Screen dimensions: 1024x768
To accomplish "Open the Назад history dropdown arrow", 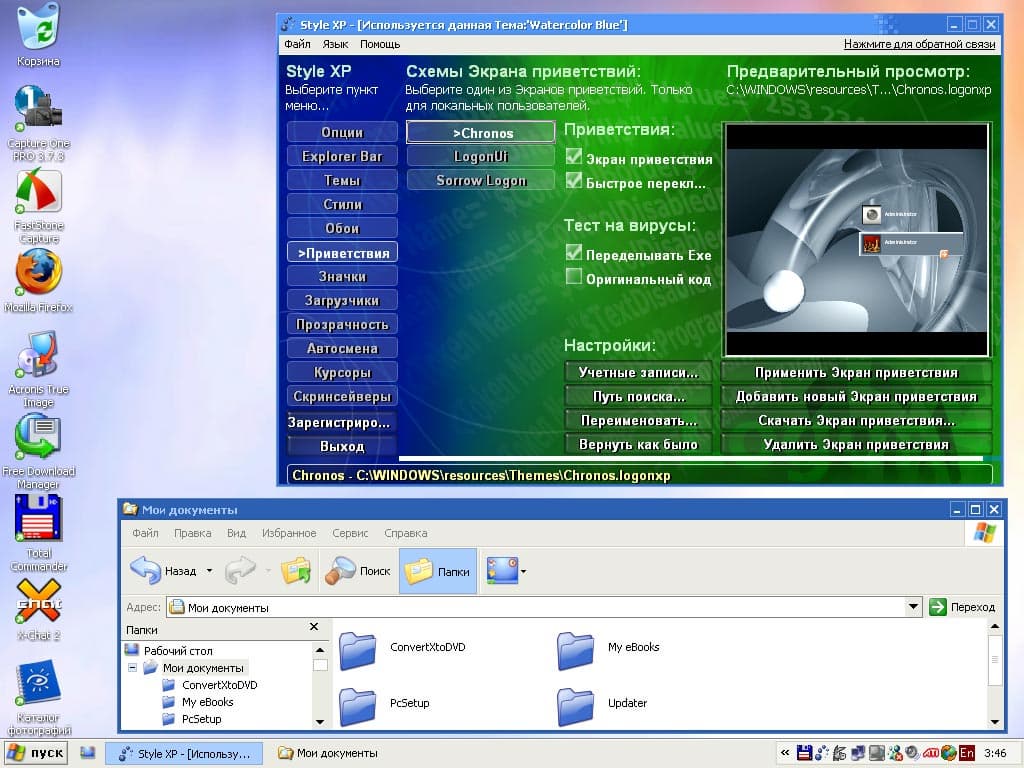I will [209, 571].
